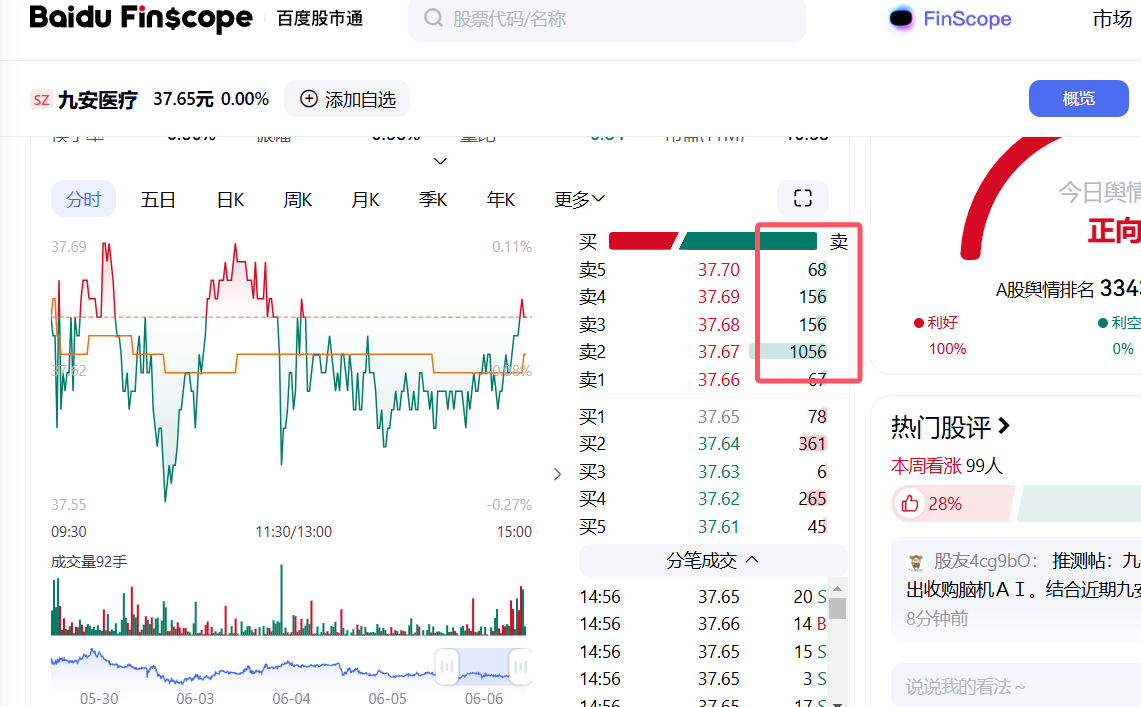This screenshot has height=707, width=1141.
Task: Click the buy/sell ratio bar
Action: (x=712, y=241)
